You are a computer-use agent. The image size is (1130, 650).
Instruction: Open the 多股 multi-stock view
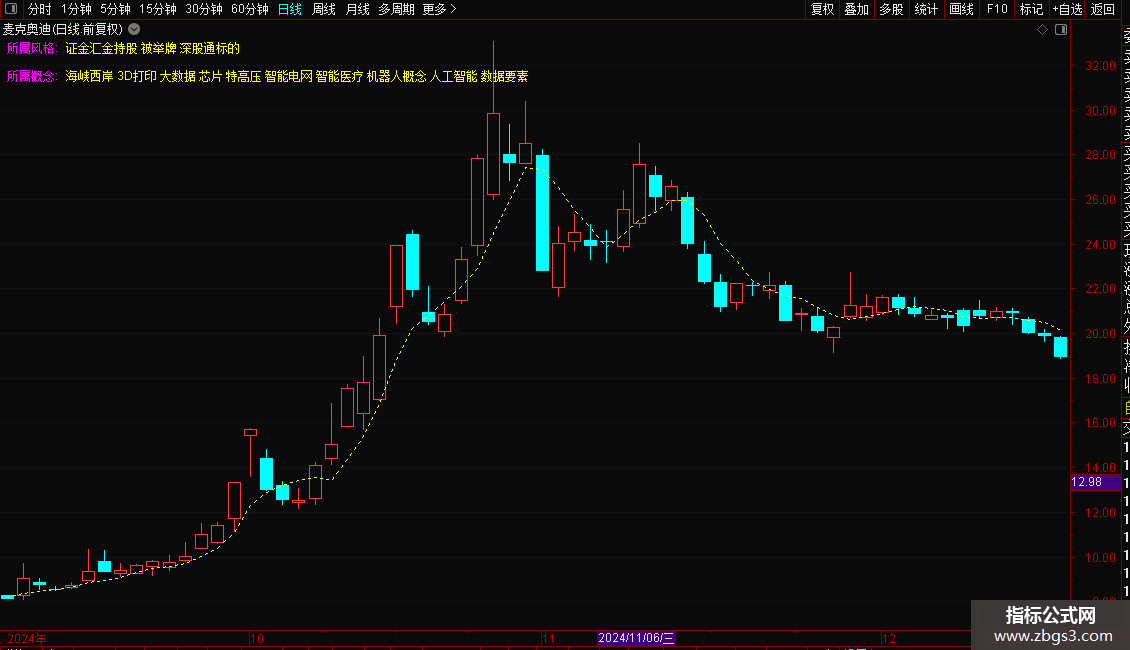[x=891, y=9]
